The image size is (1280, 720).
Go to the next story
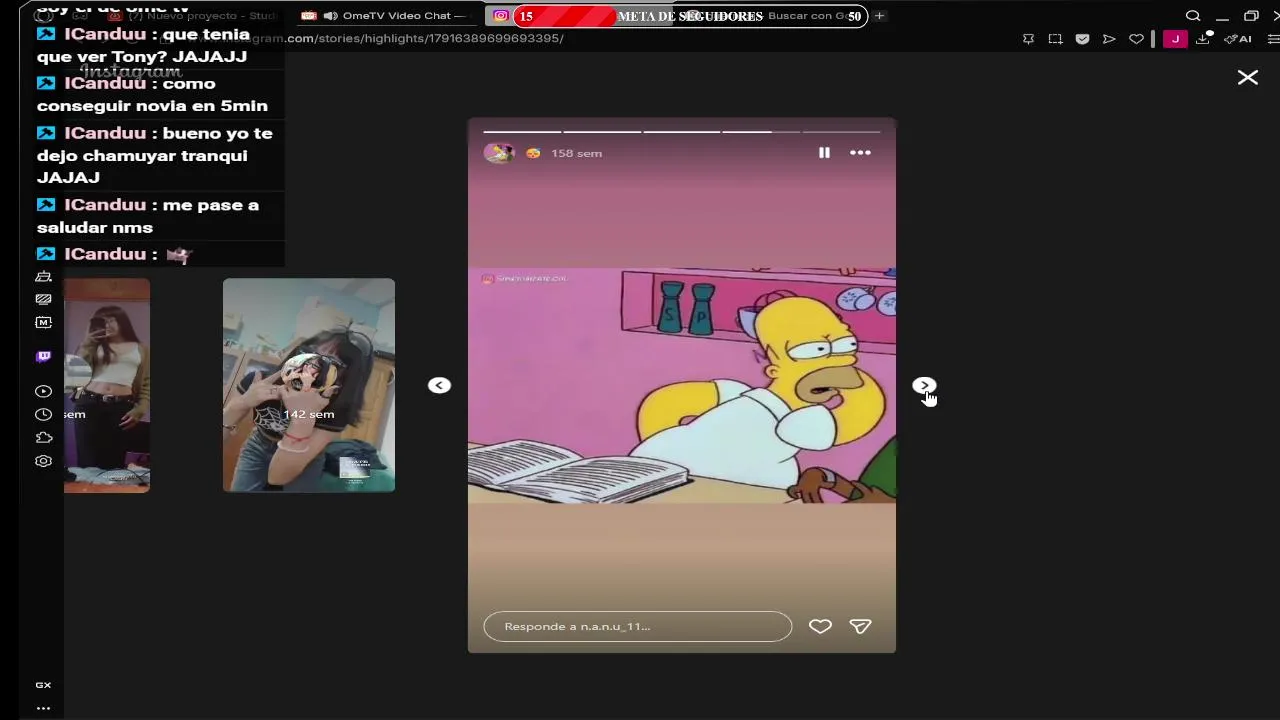(924, 385)
